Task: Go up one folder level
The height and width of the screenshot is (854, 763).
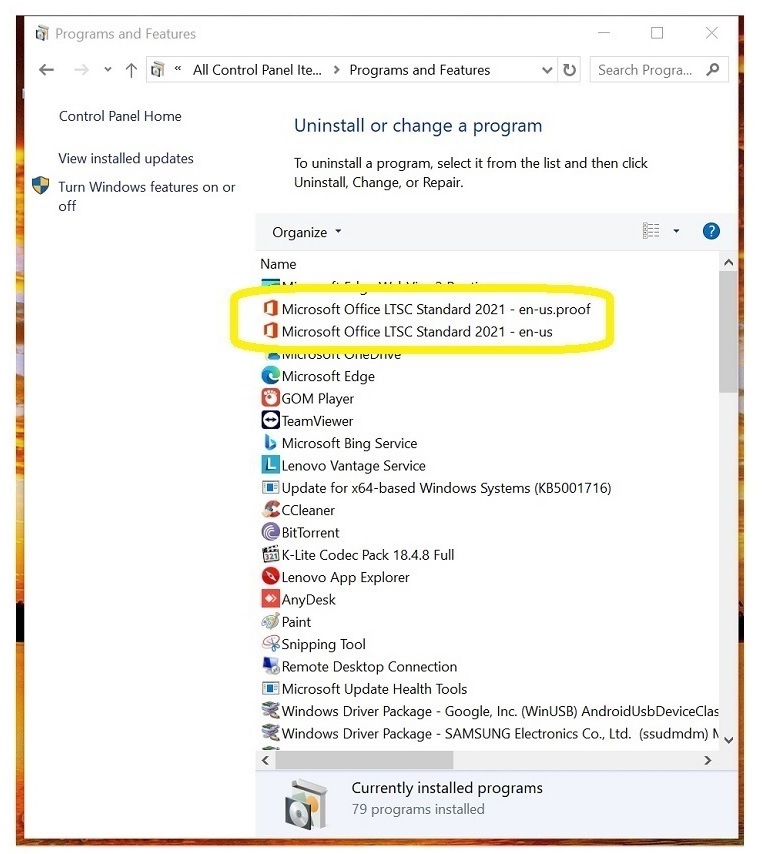Action: pyautogui.click(x=131, y=70)
